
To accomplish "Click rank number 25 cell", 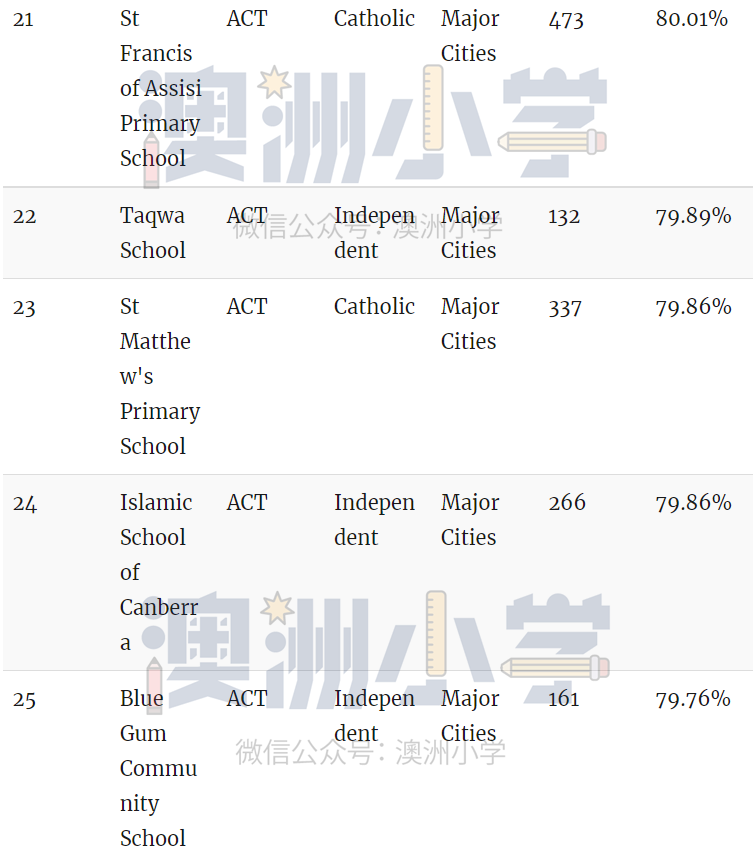I will [24, 700].
